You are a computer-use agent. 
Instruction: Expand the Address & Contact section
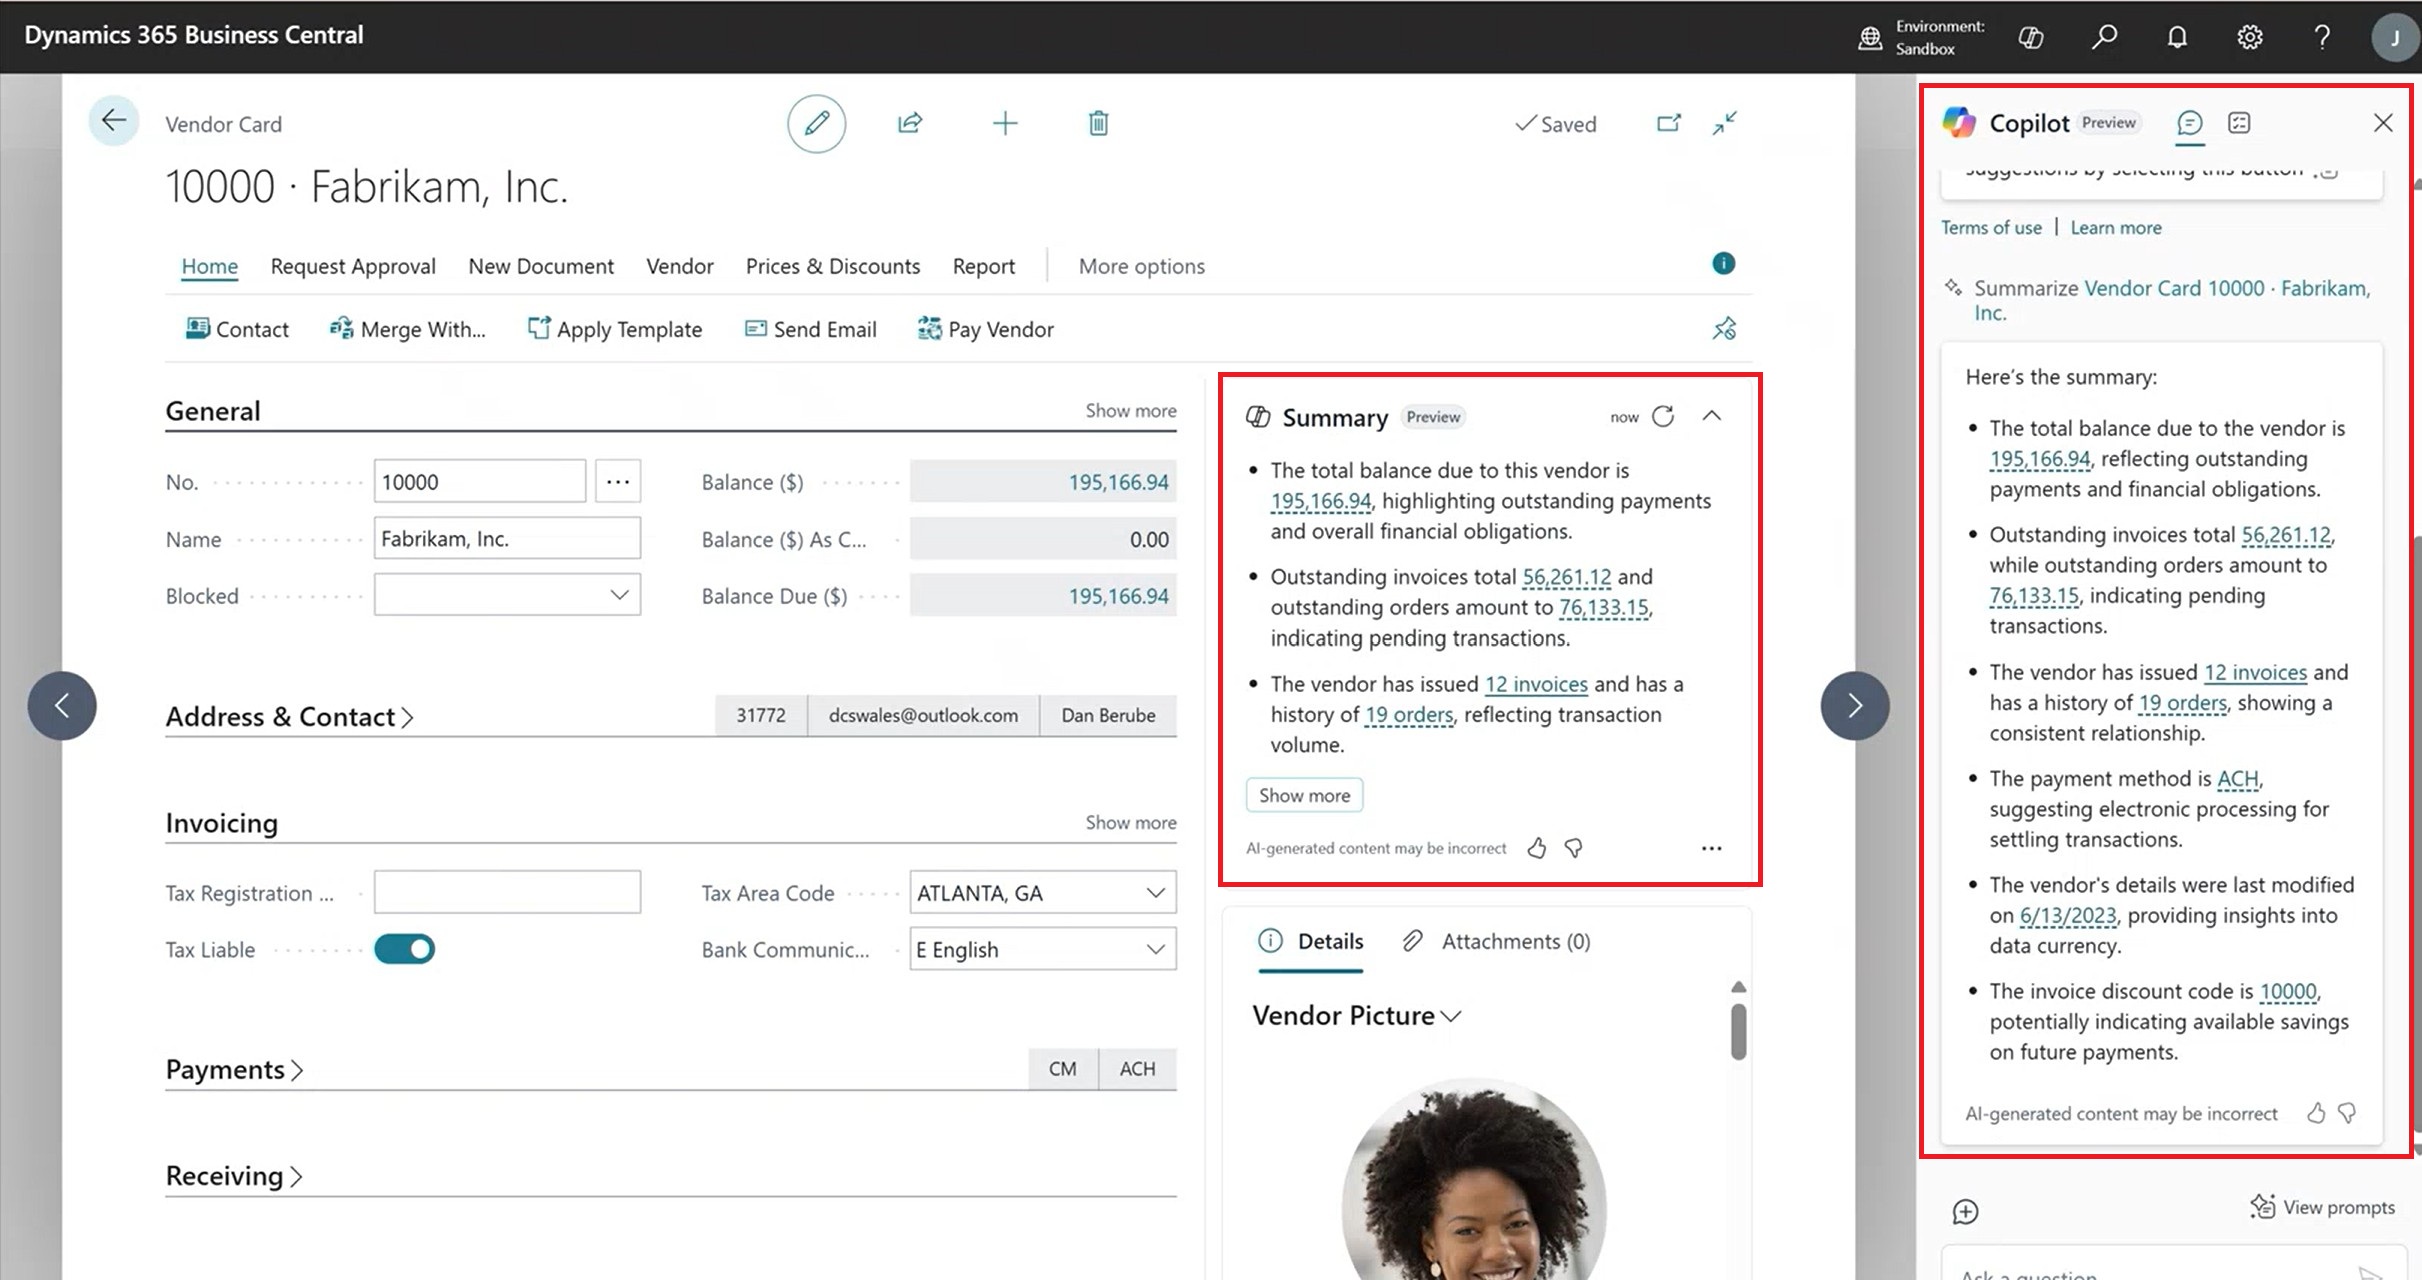[x=289, y=716]
